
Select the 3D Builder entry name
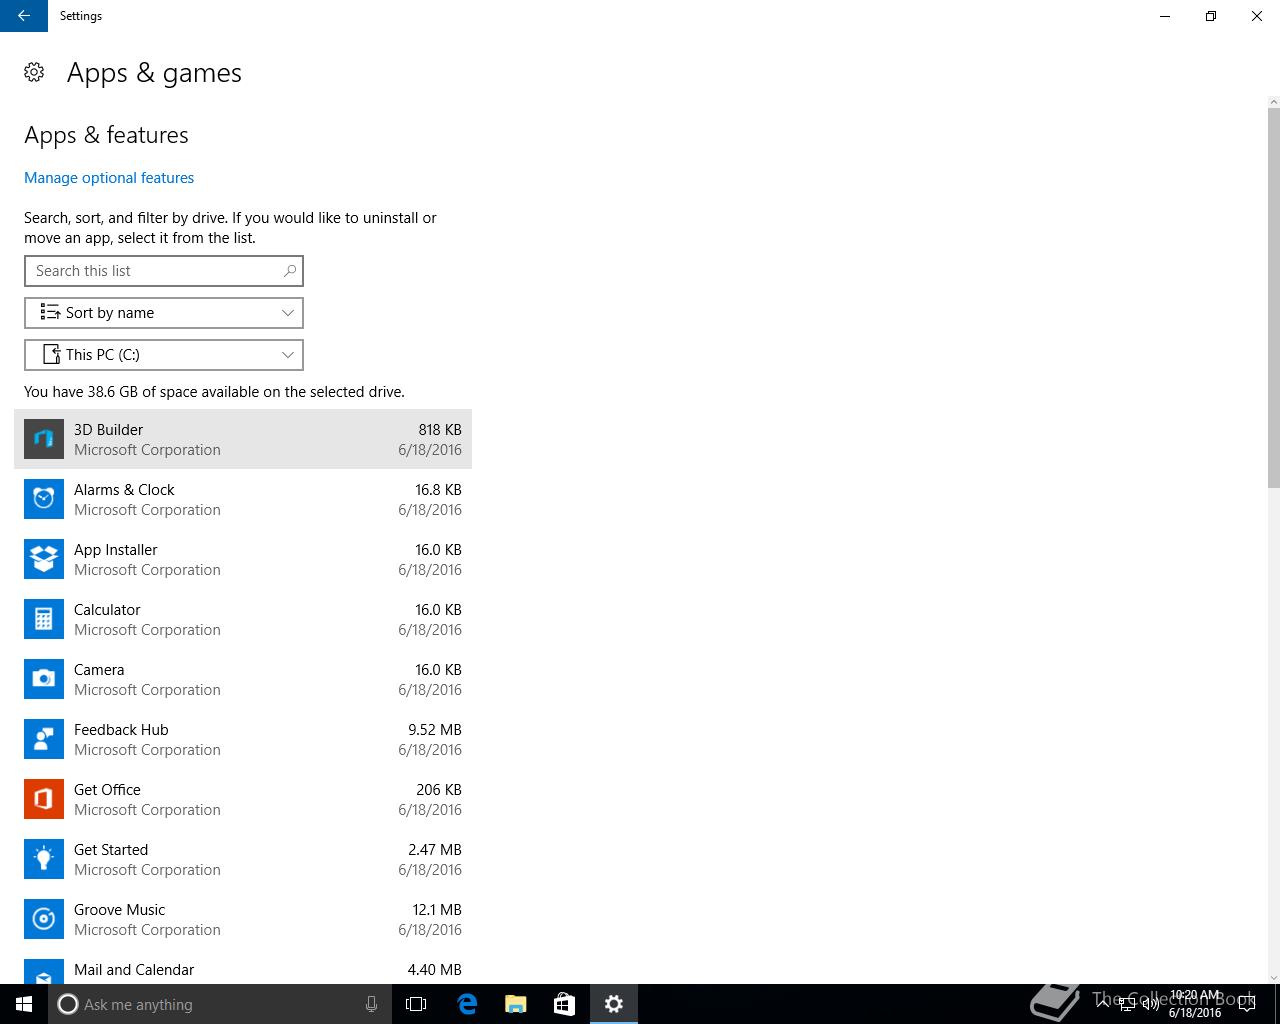(108, 430)
